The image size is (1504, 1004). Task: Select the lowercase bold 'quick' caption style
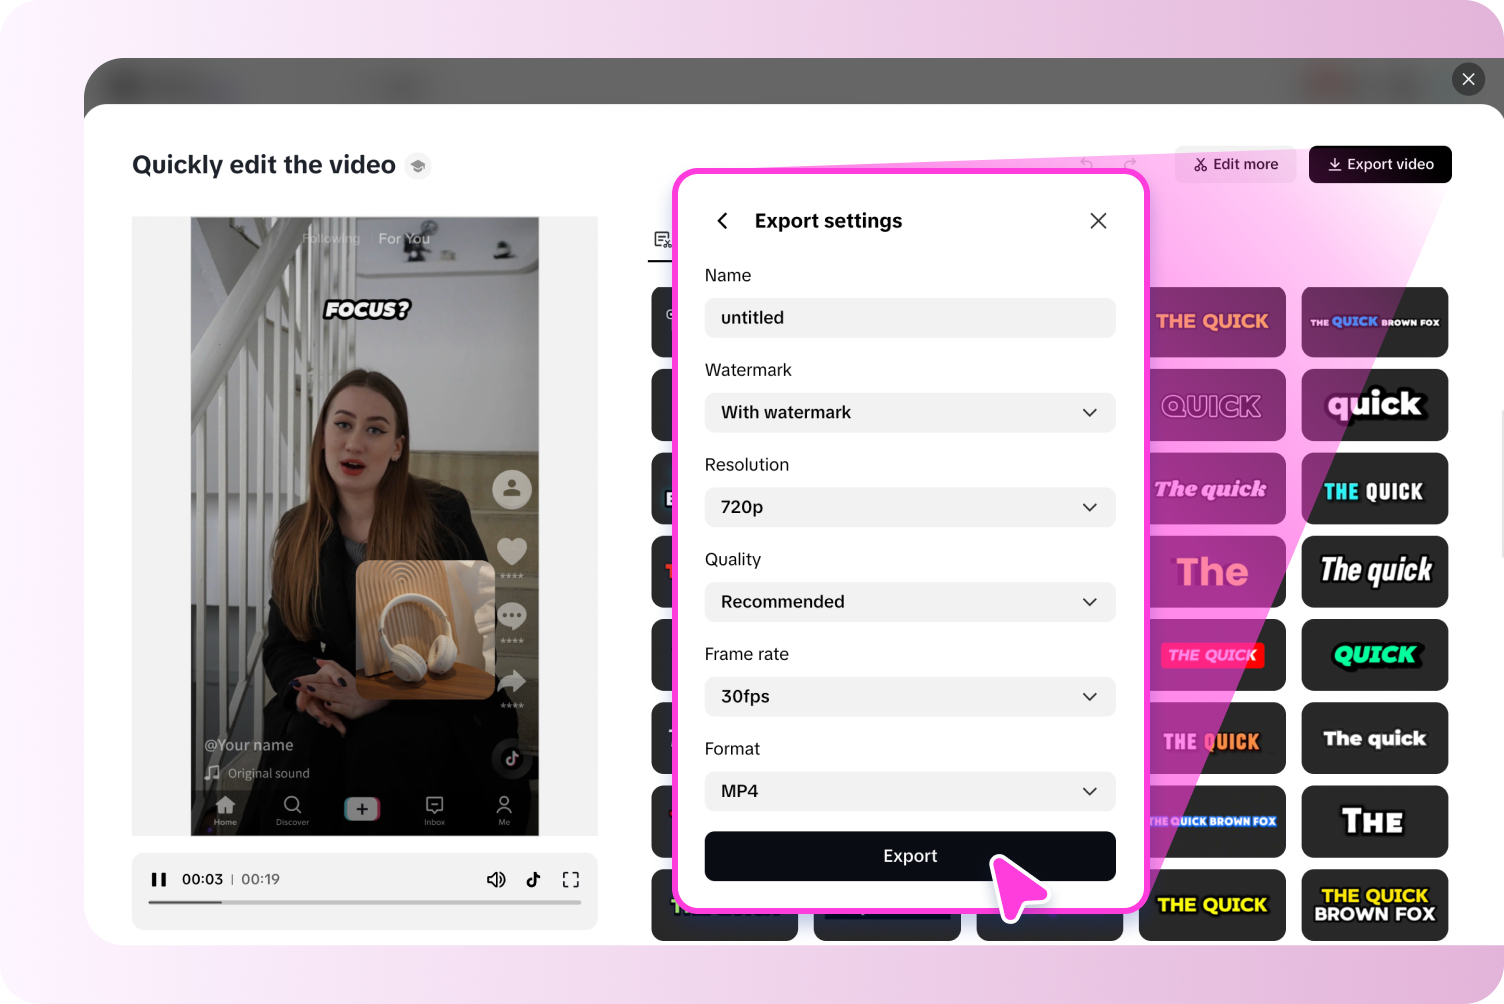1375,405
